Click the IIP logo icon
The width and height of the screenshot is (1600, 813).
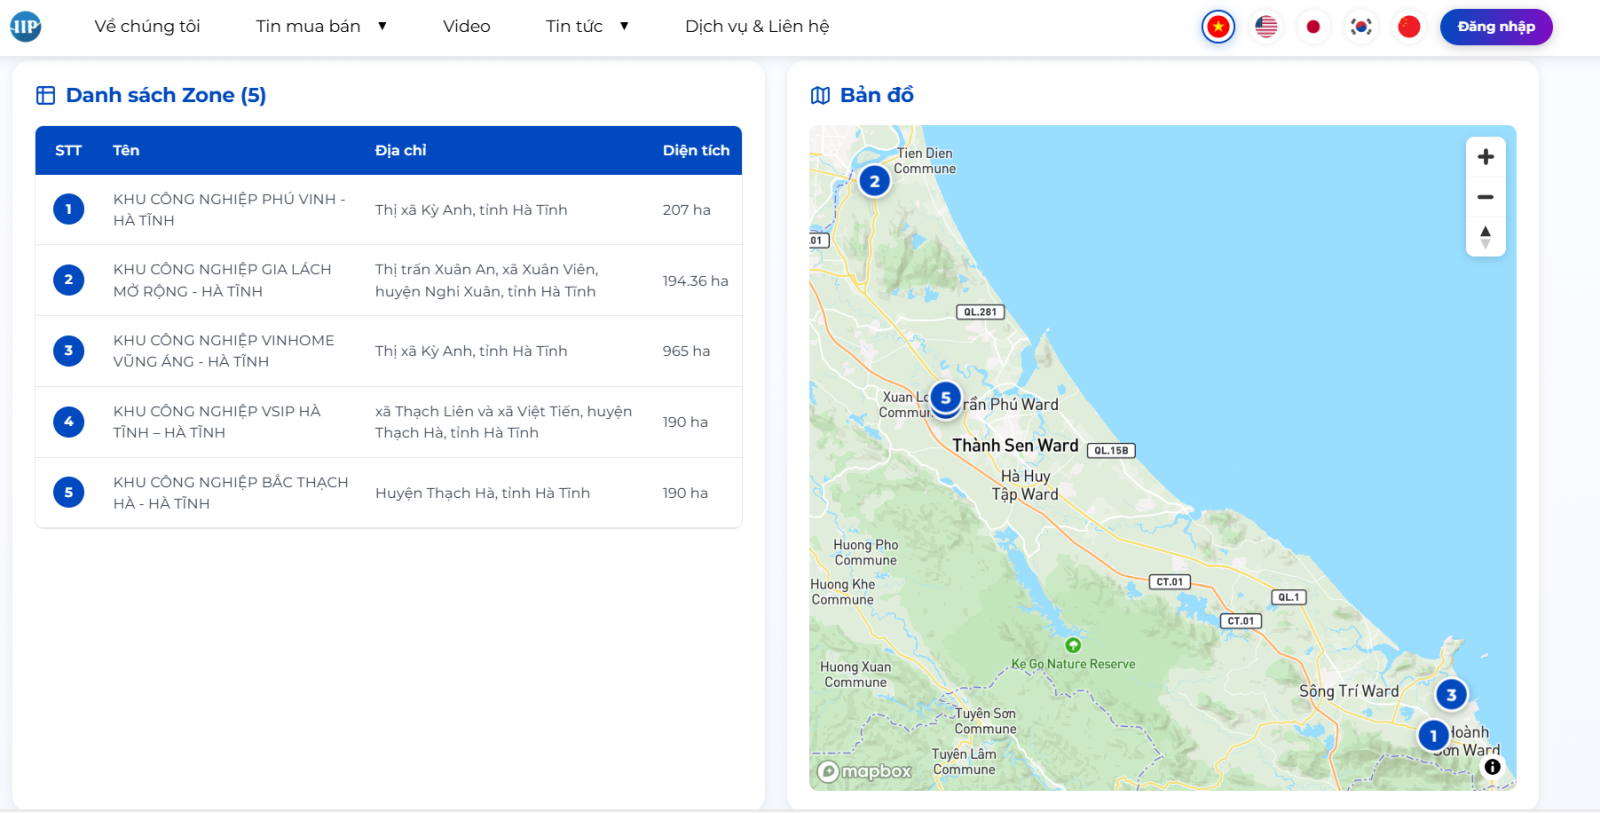[x=26, y=27]
